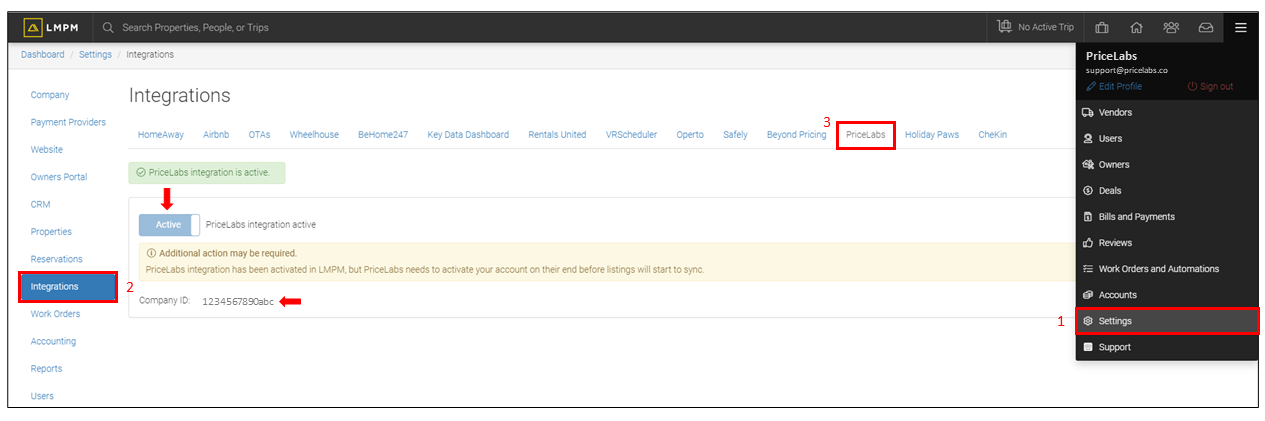The width and height of the screenshot is (1265, 421).
Task: Switch to the CheKin tab
Action: tap(992, 134)
